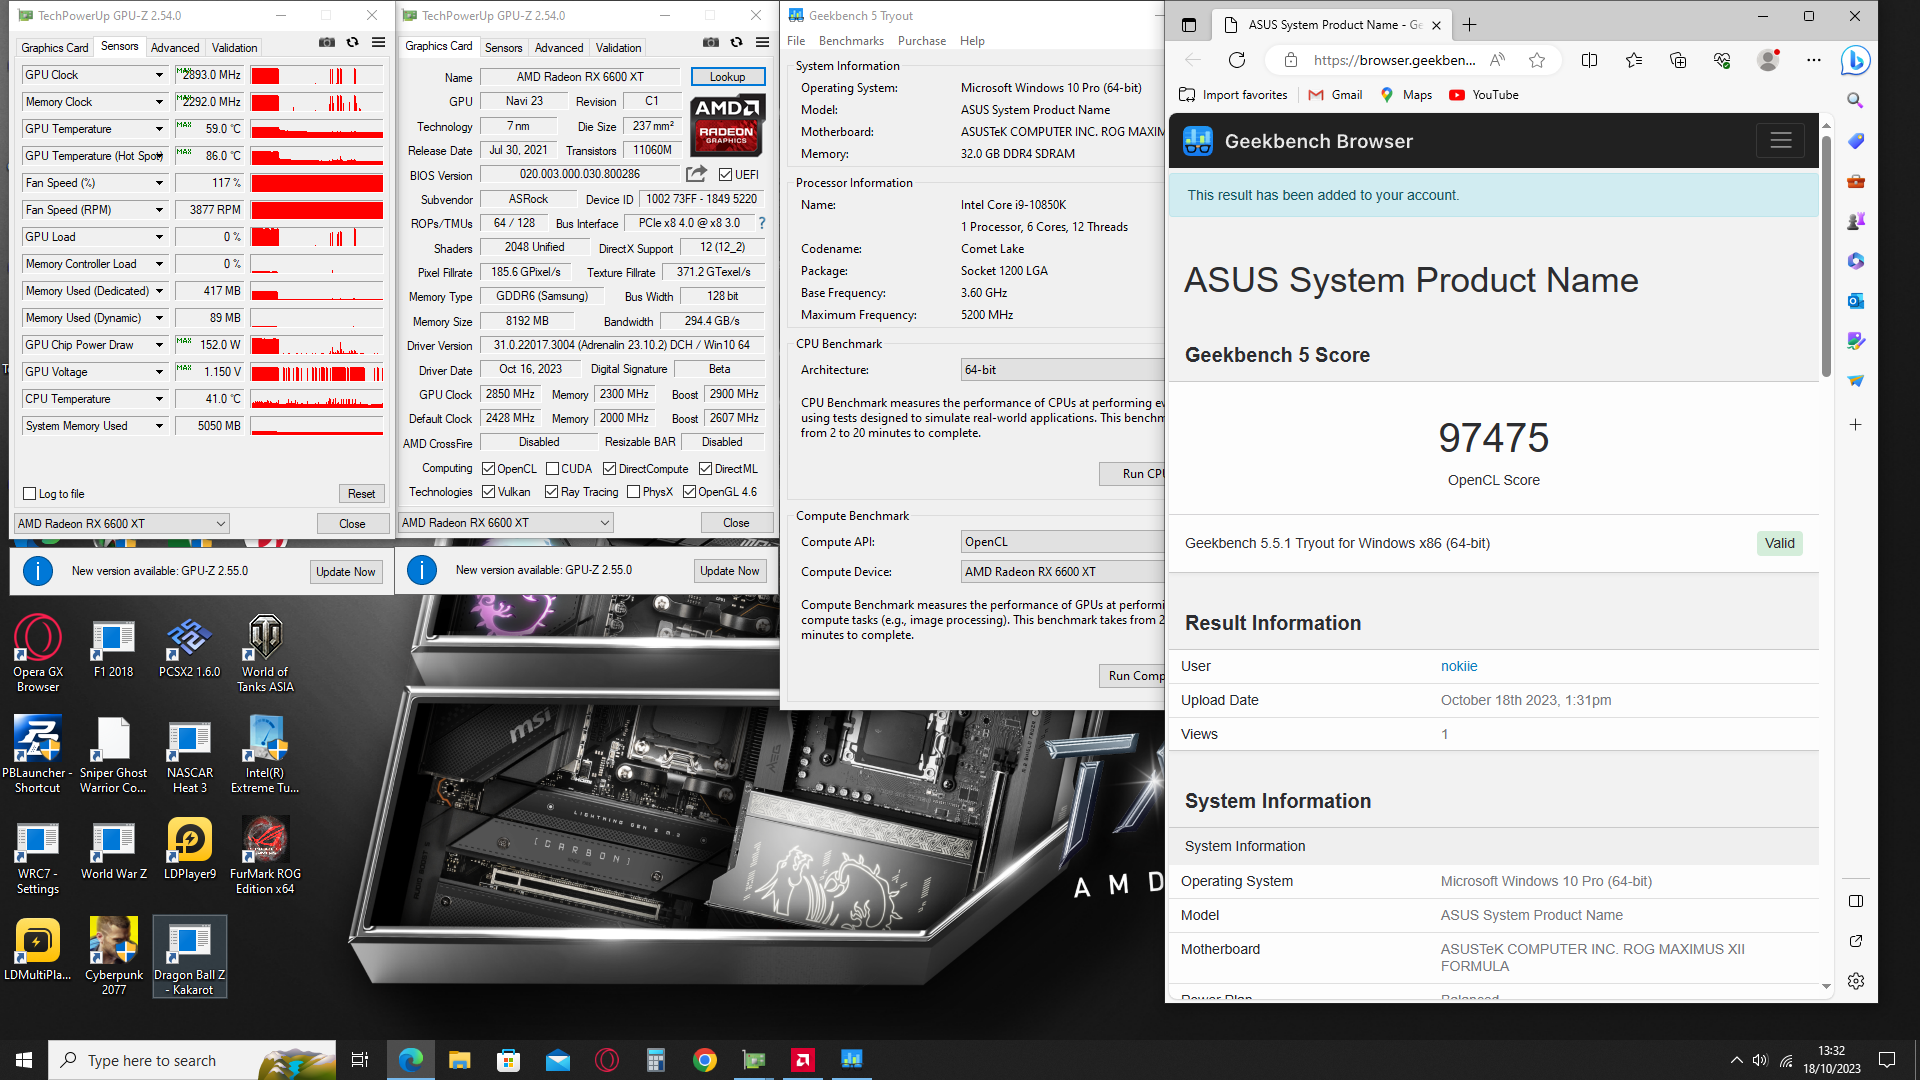Click GPU Voltage sensor graph
Screen dimensions: 1920x1080
(x=317, y=372)
